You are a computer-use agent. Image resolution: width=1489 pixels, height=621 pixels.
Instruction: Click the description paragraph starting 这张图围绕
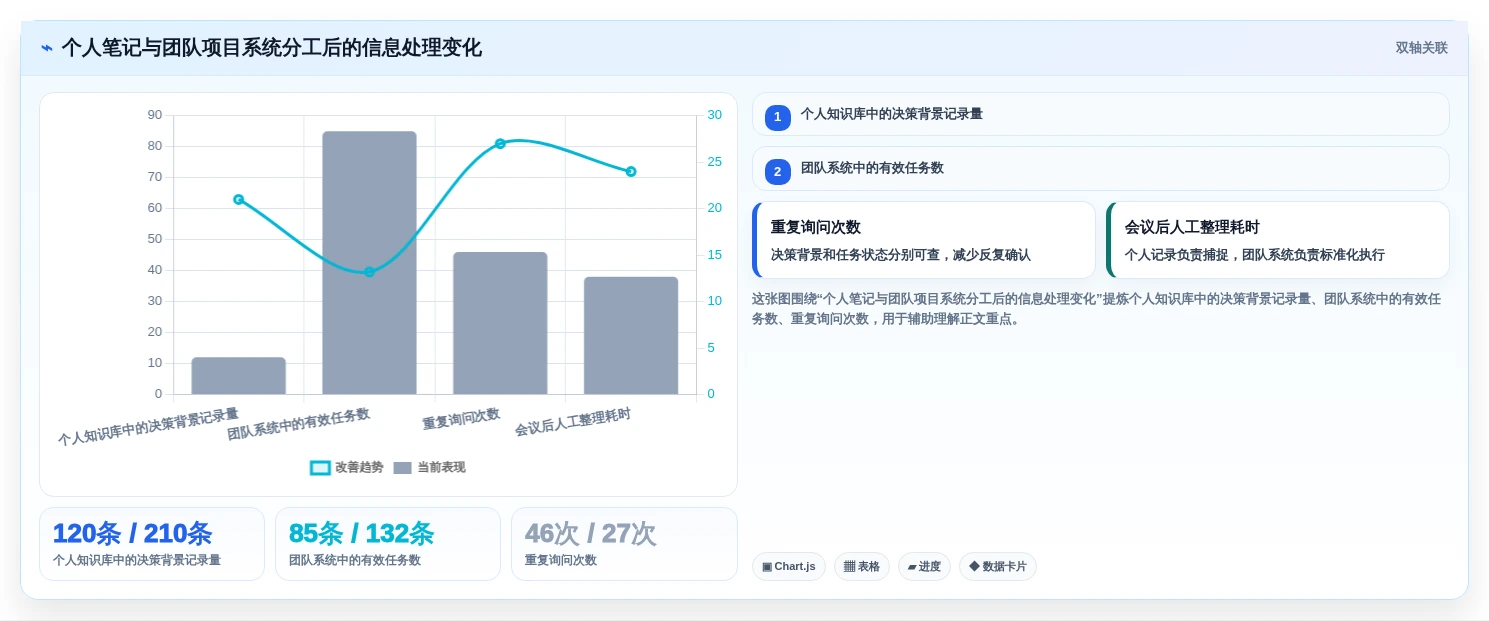coord(1097,309)
